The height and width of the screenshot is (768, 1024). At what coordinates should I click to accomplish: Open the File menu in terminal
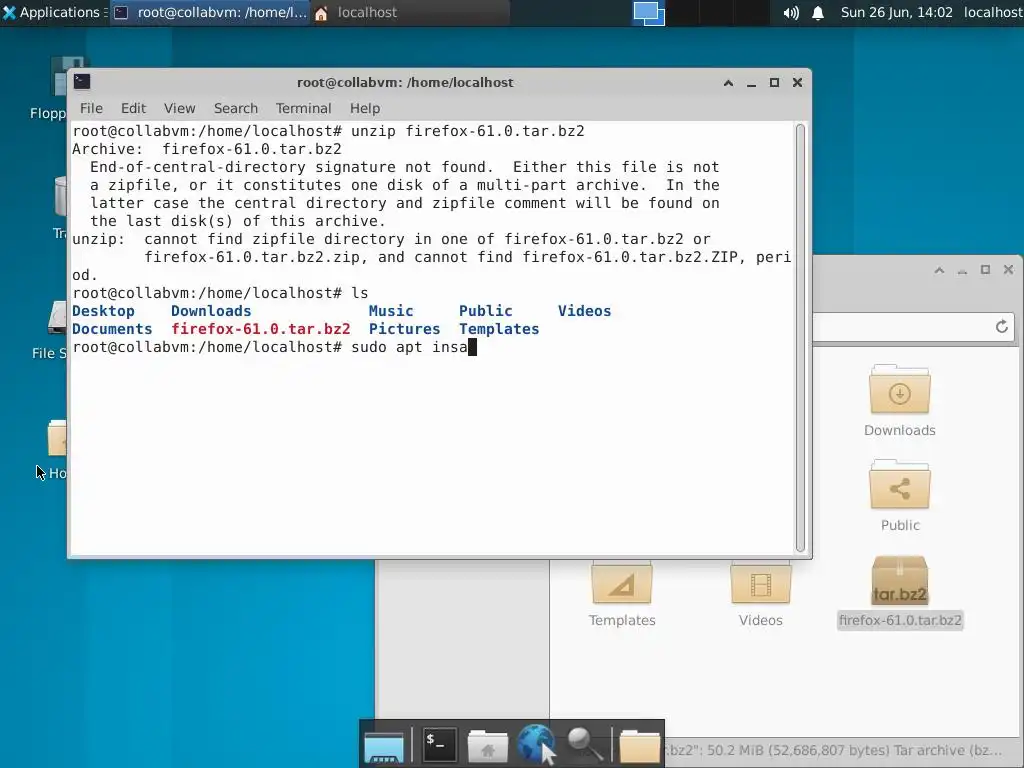pyautogui.click(x=91, y=108)
